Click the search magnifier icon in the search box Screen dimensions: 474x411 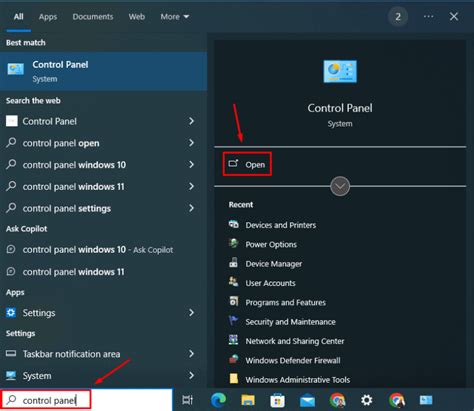pos(11,400)
